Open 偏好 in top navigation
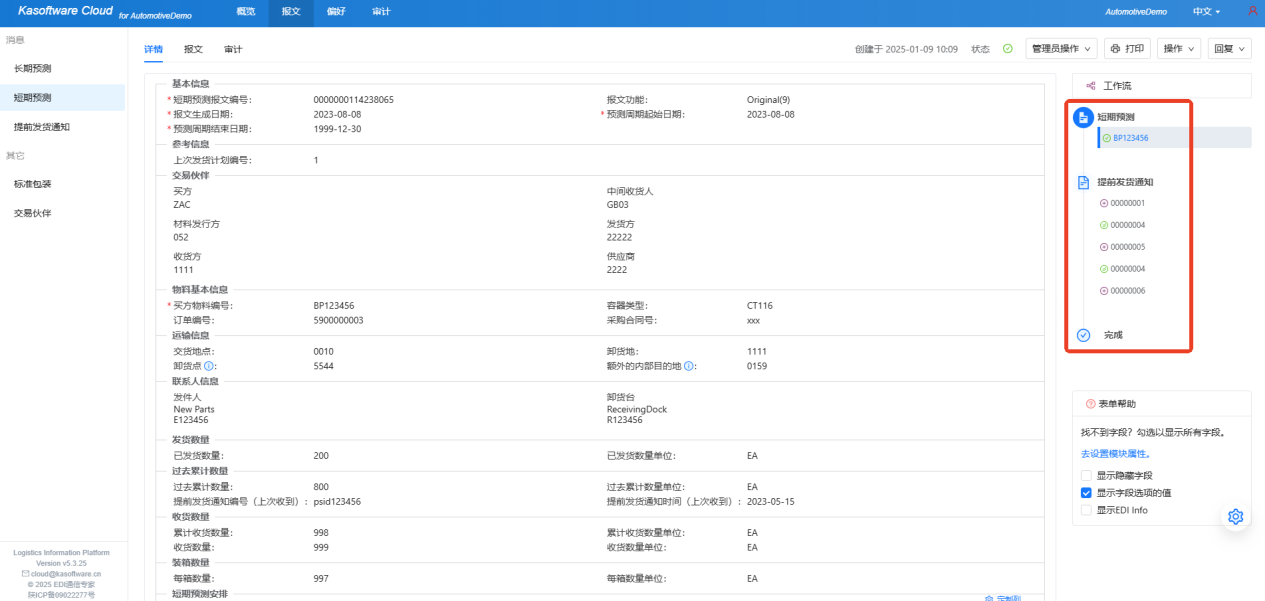This screenshot has width=1265, height=601. 336,11
